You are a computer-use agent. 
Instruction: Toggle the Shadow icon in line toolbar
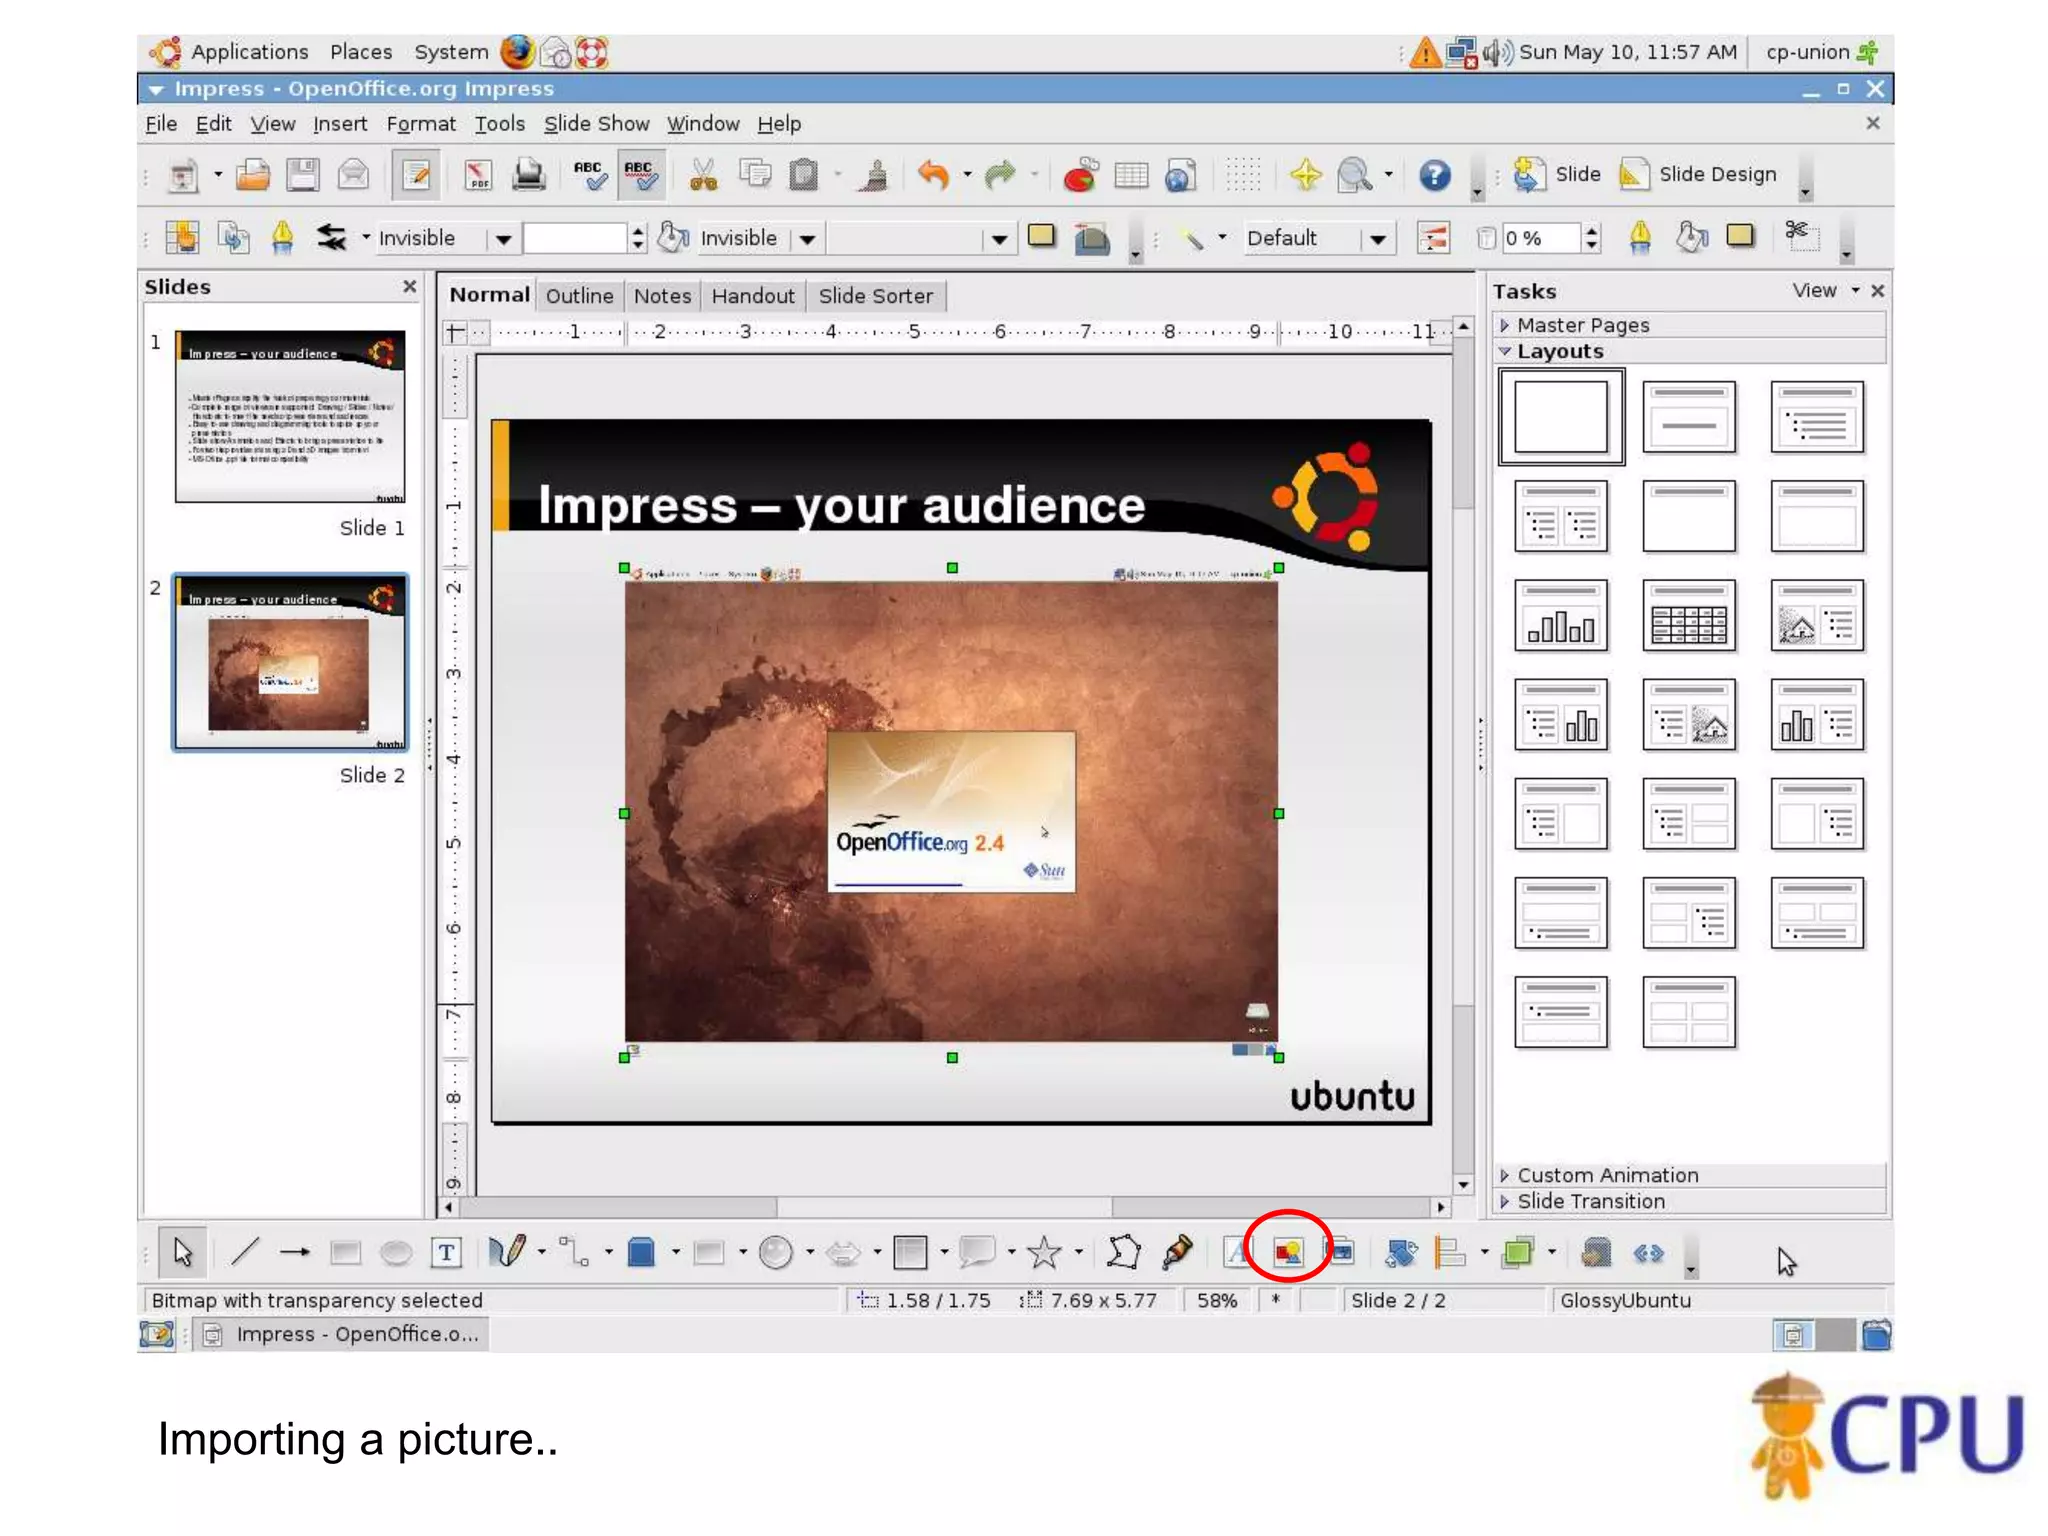pyautogui.click(x=1042, y=236)
